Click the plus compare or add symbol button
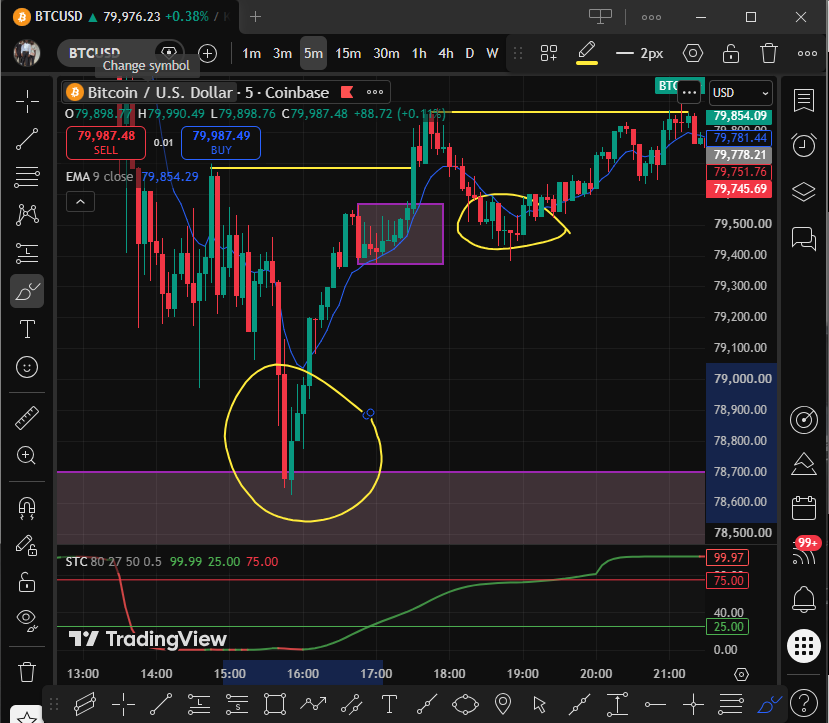 [x=207, y=53]
